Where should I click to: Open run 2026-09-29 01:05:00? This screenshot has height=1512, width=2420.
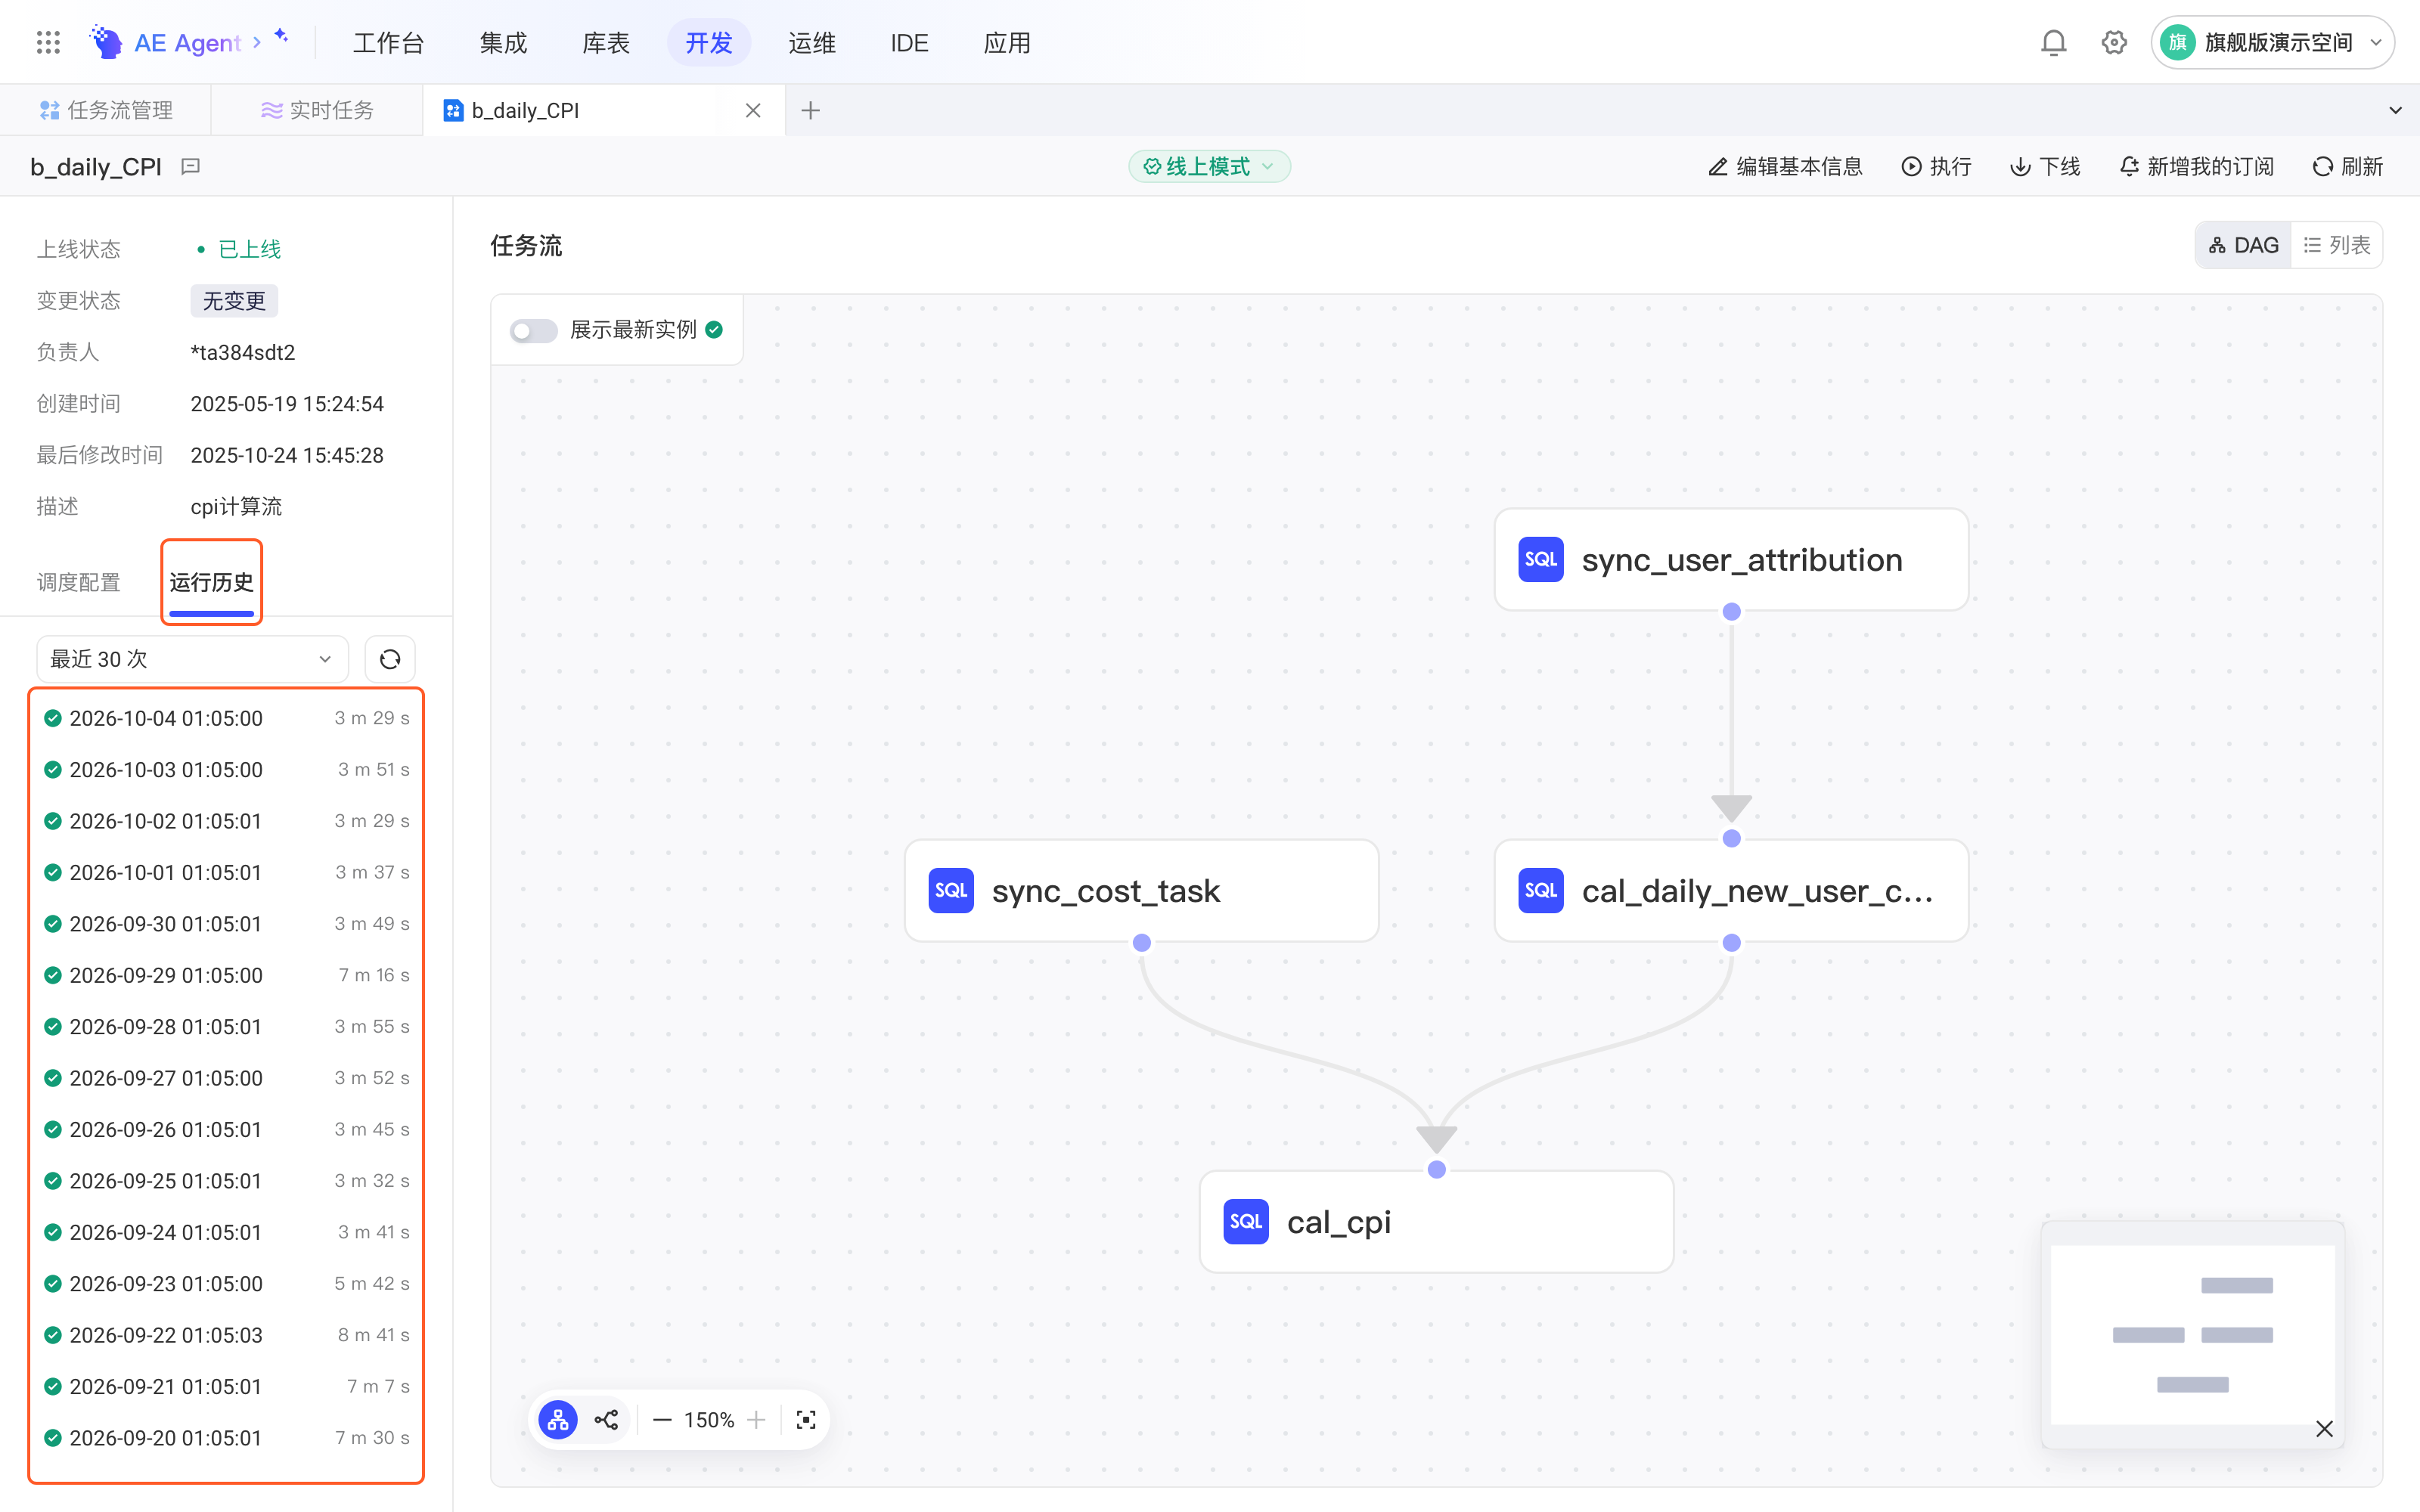point(227,975)
